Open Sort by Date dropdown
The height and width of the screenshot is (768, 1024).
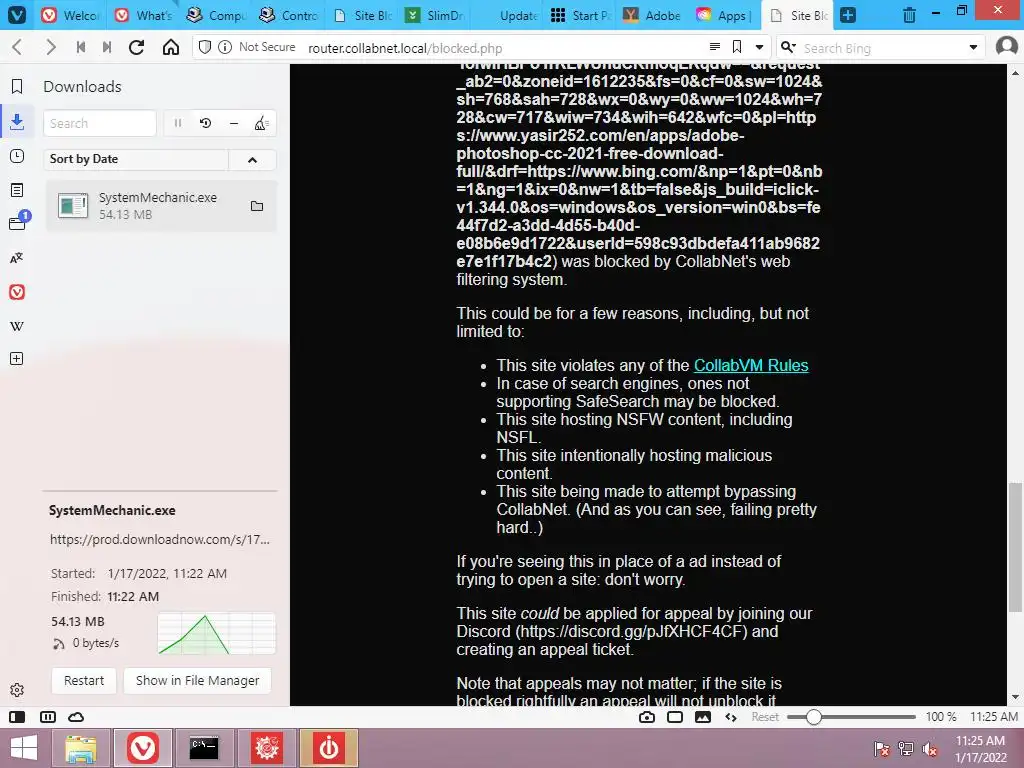136,159
